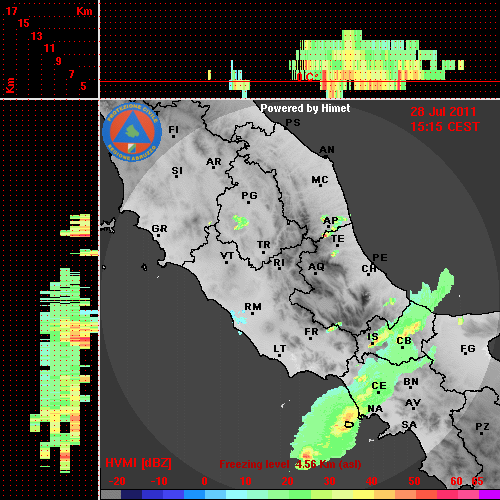
Task: Select the '13' km height label
Action: coord(37,36)
